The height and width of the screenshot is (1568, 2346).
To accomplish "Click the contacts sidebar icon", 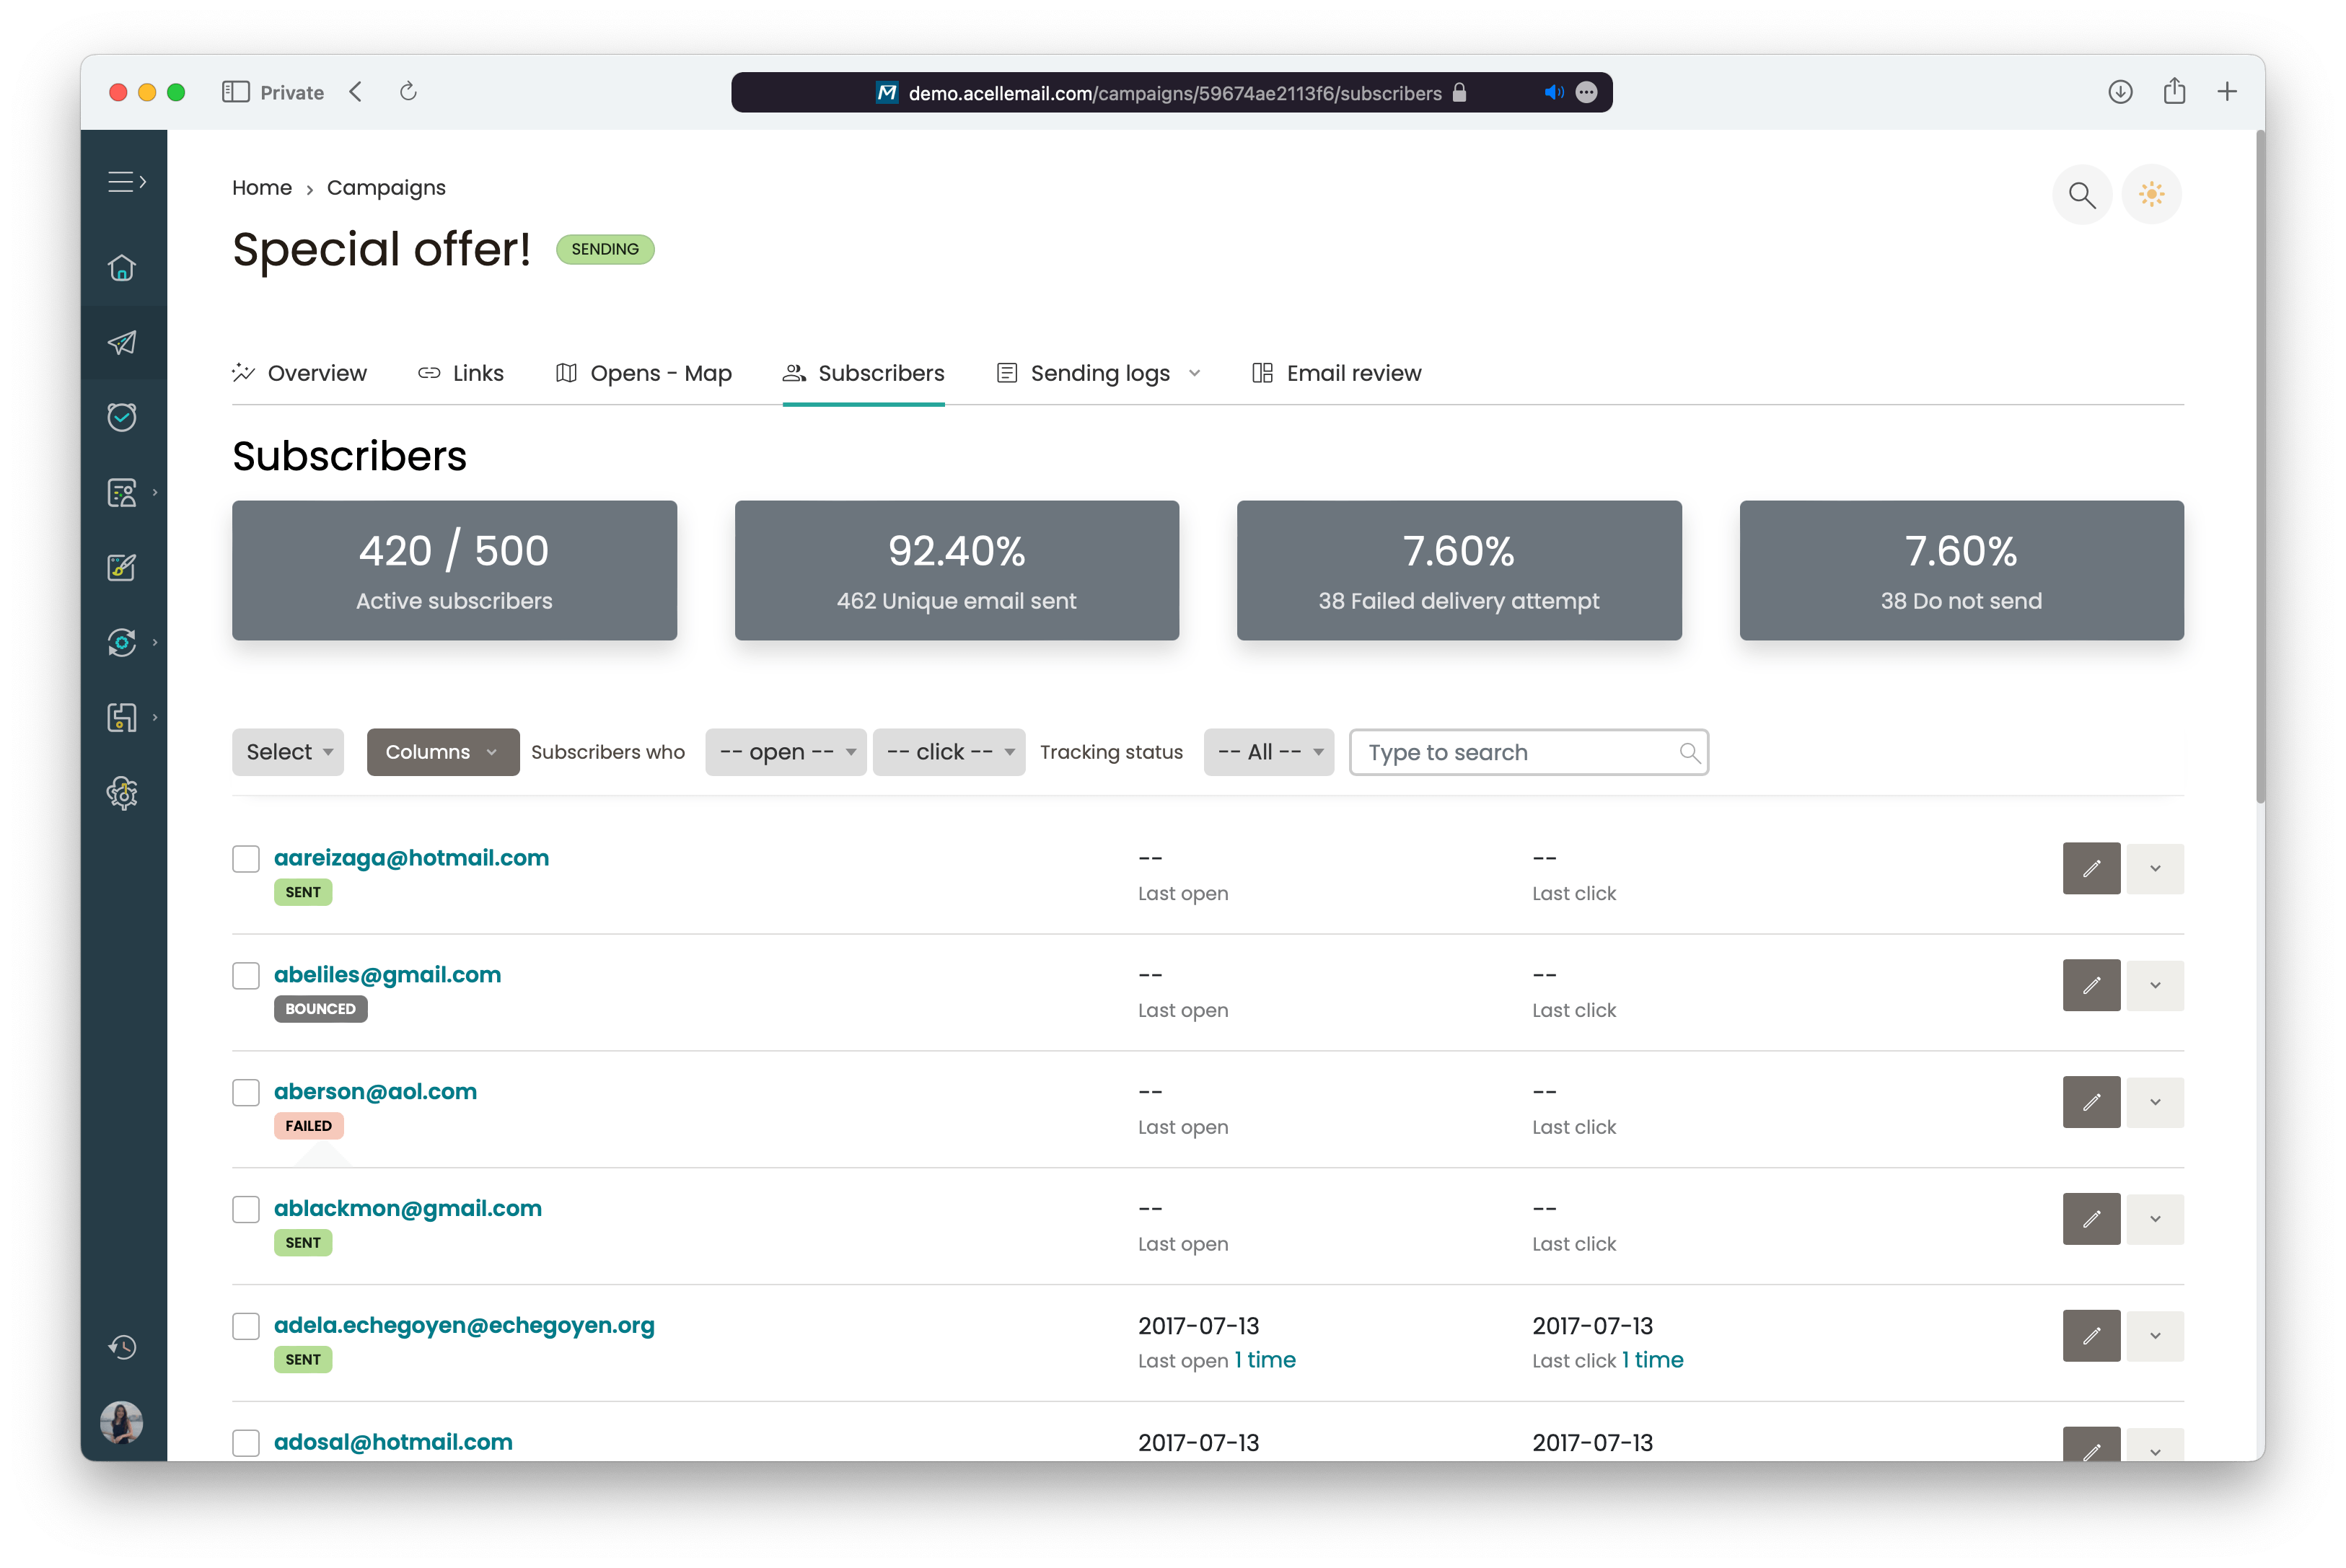I will pyautogui.click(x=123, y=492).
